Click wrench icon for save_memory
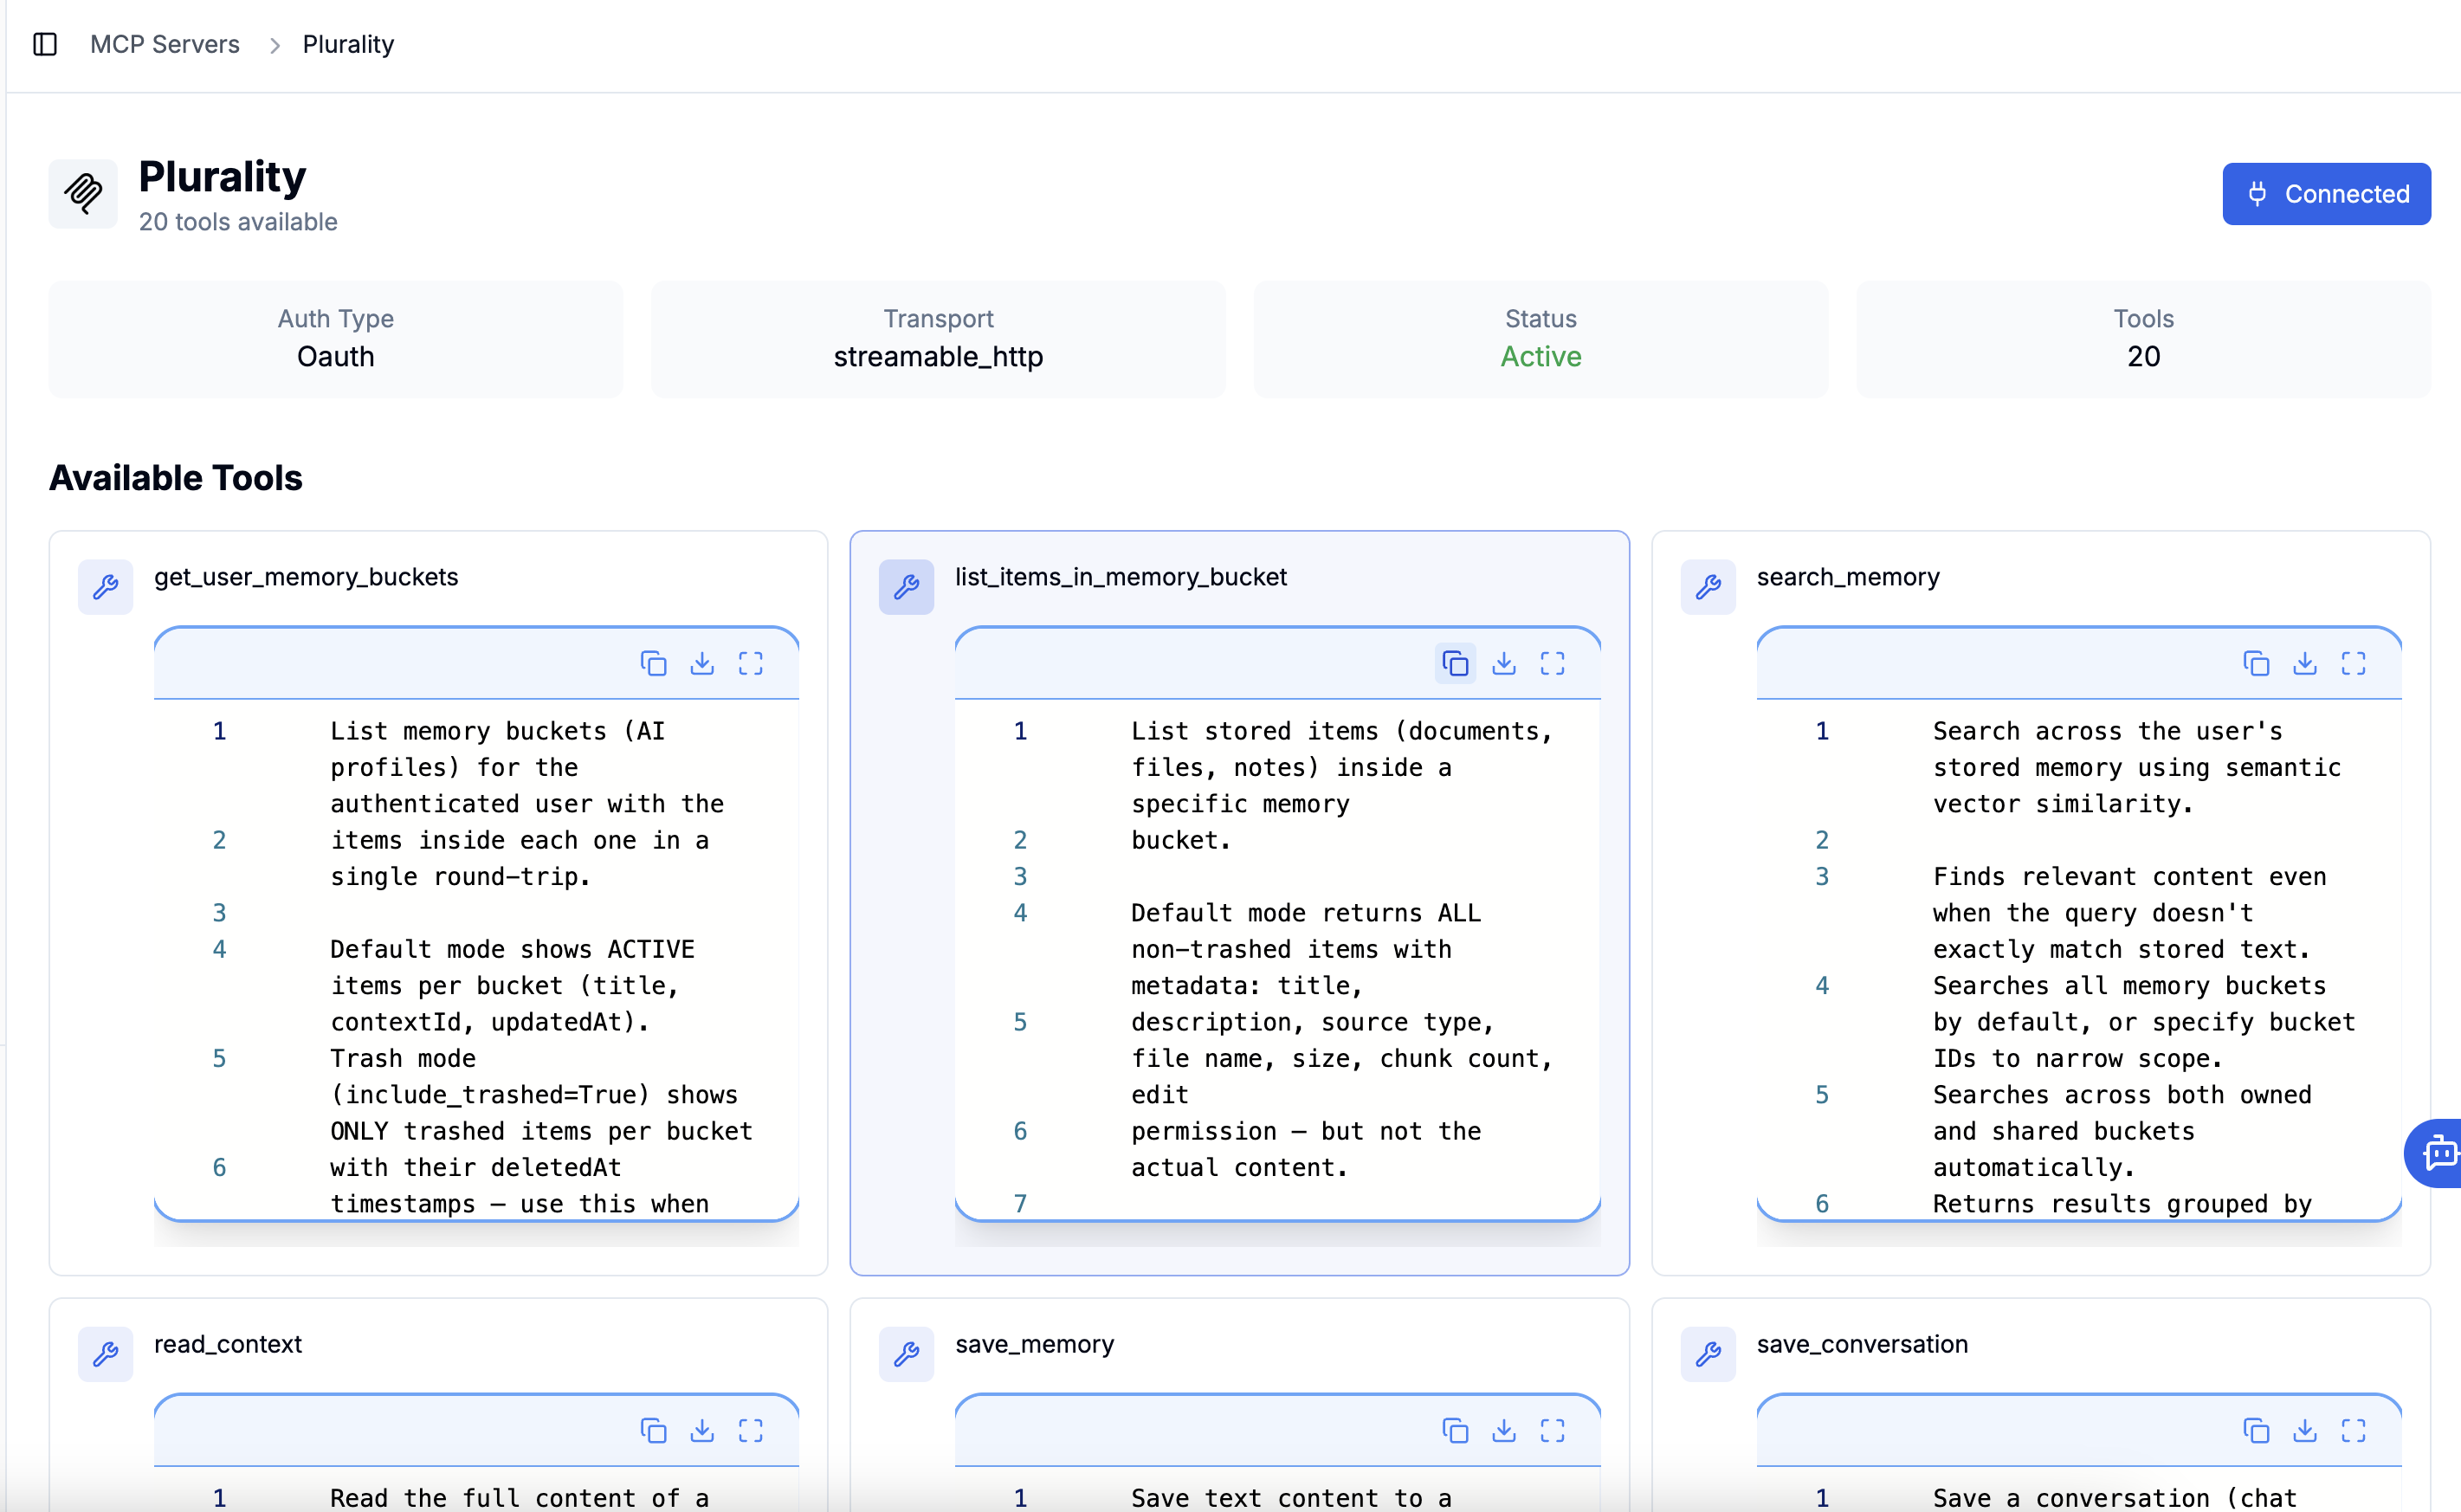Screen dimensions: 2461x1512 (x=906, y=1354)
